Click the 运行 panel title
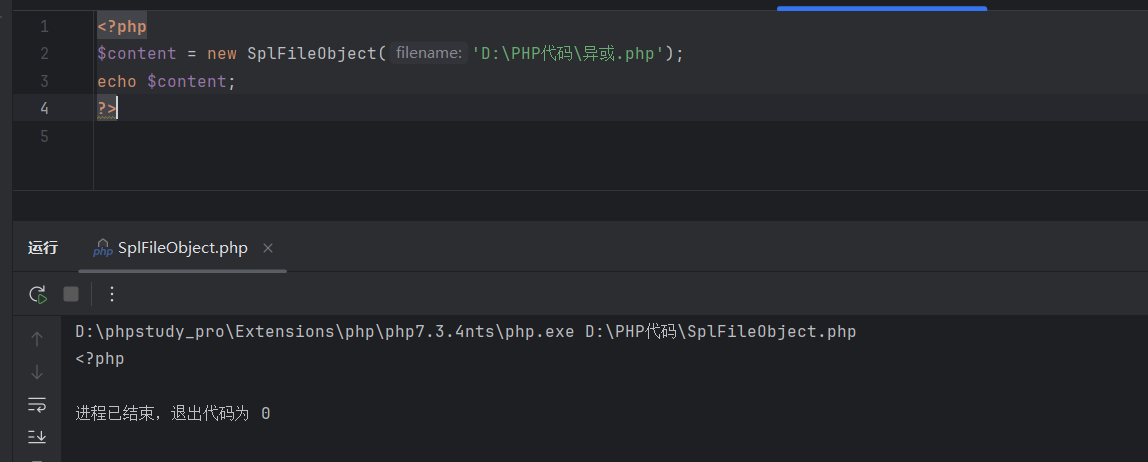This screenshot has width=1148, height=462. [43, 248]
